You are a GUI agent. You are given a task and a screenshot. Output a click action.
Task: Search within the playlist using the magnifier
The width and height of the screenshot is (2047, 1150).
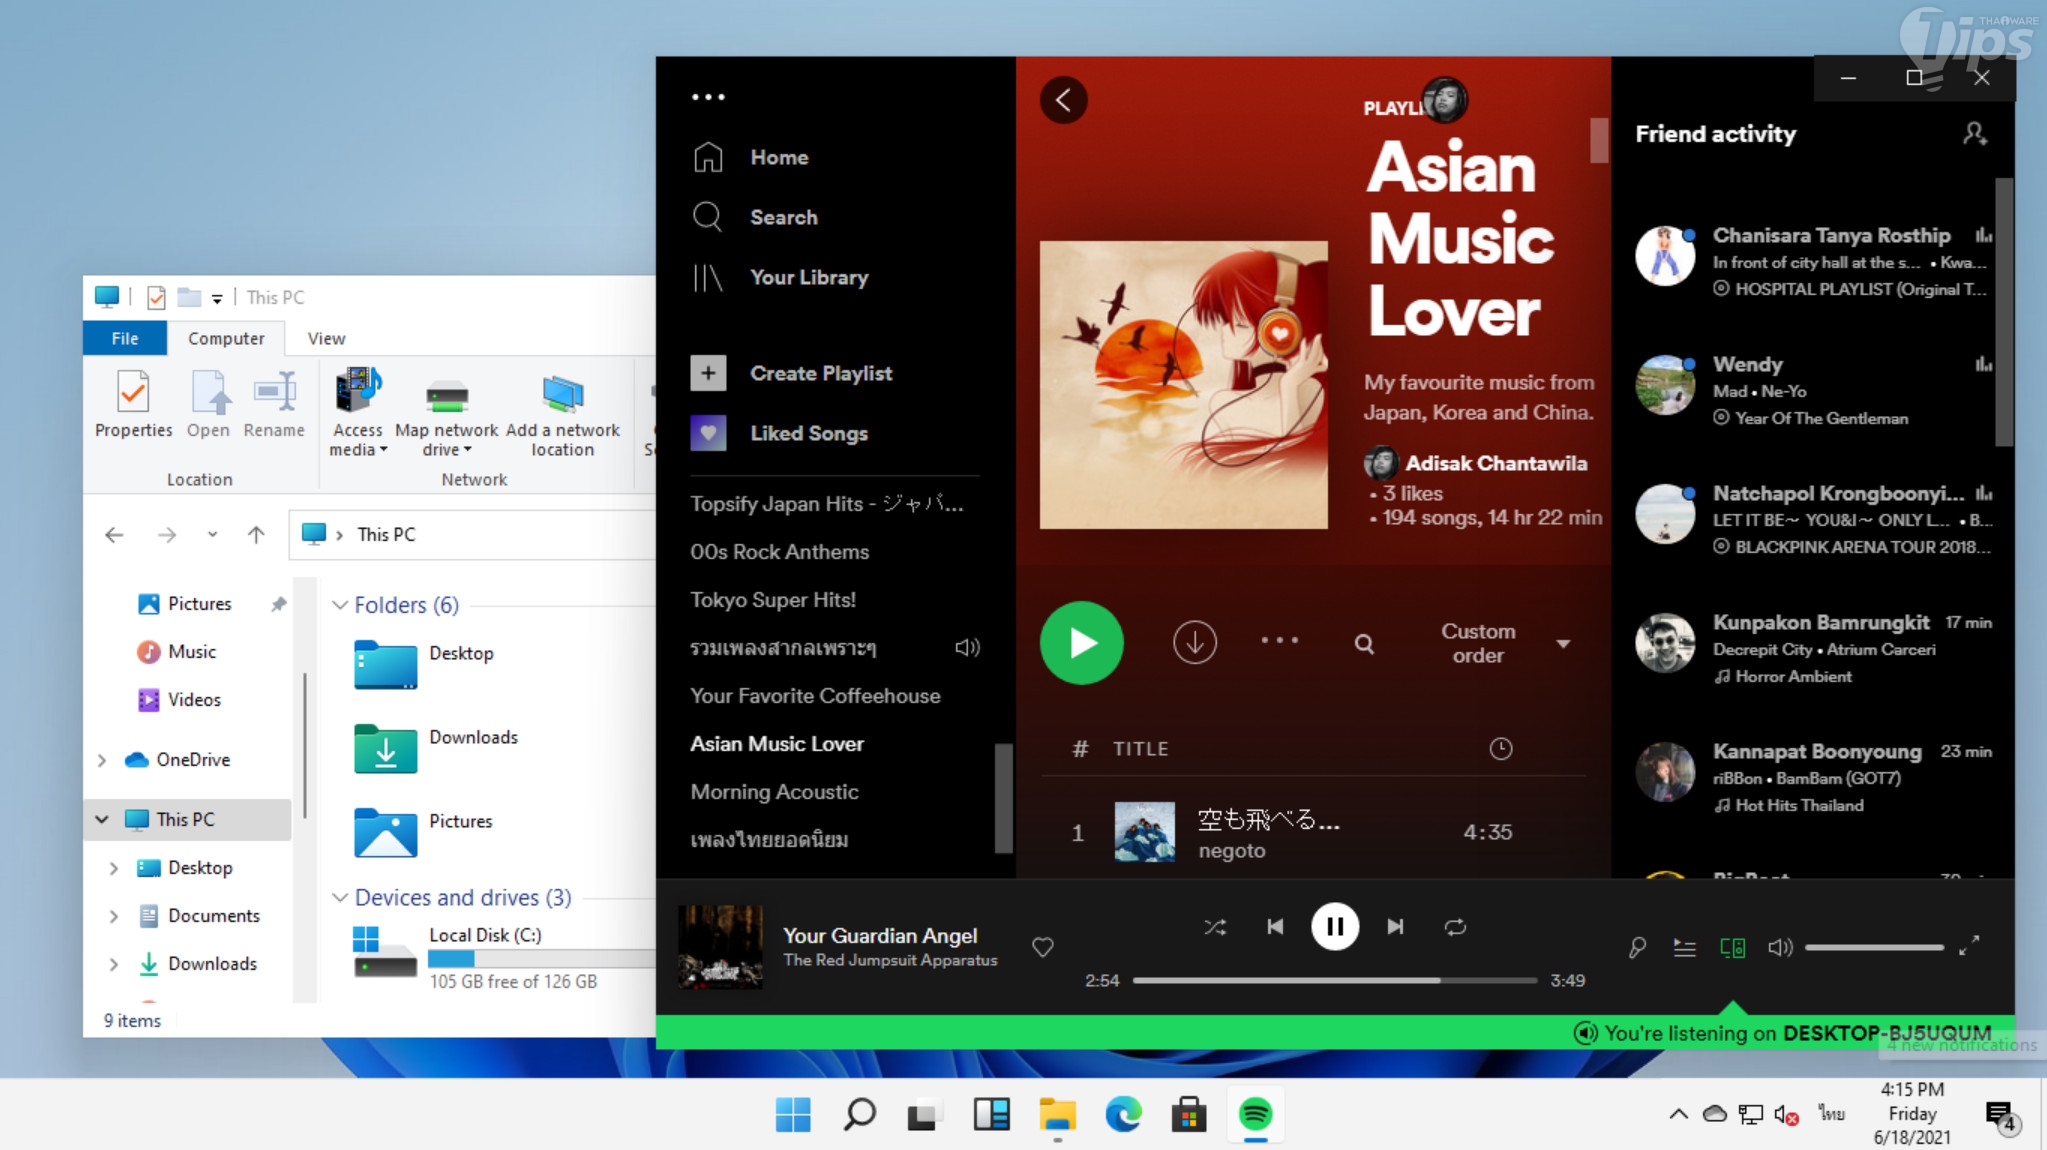pos(1364,644)
